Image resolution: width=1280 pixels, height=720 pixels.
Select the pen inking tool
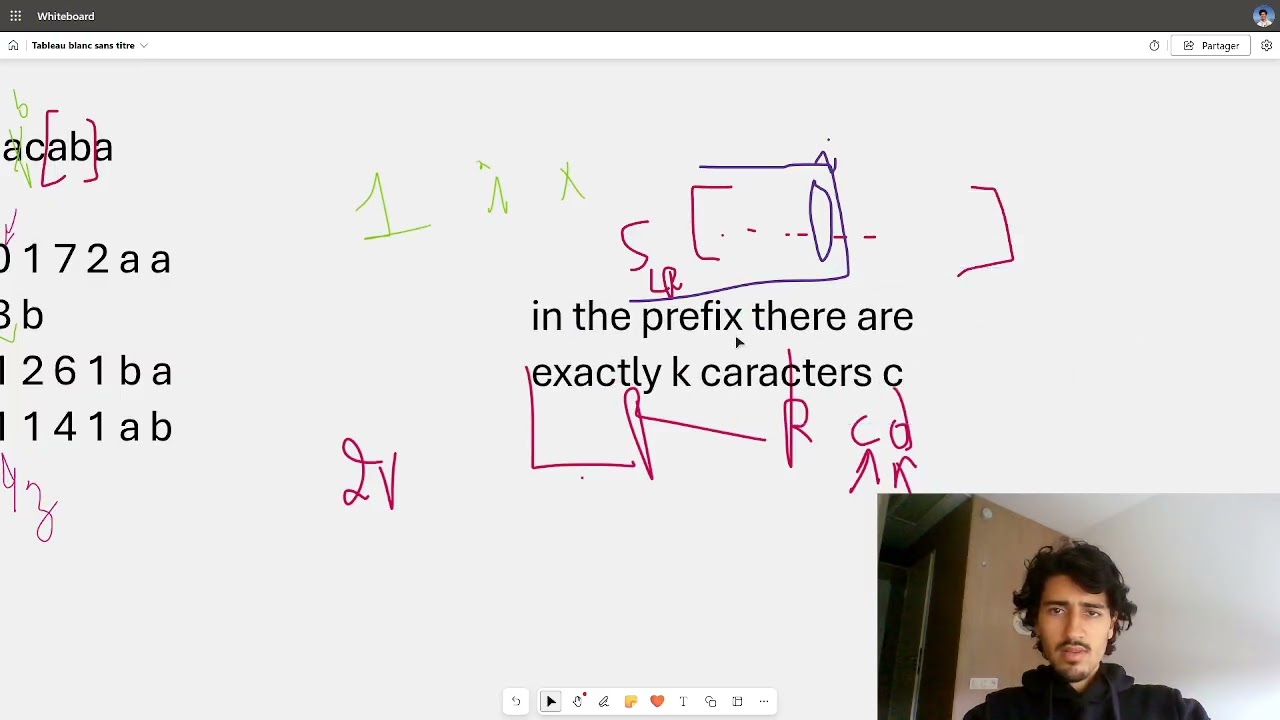click(x=604, y=701)
